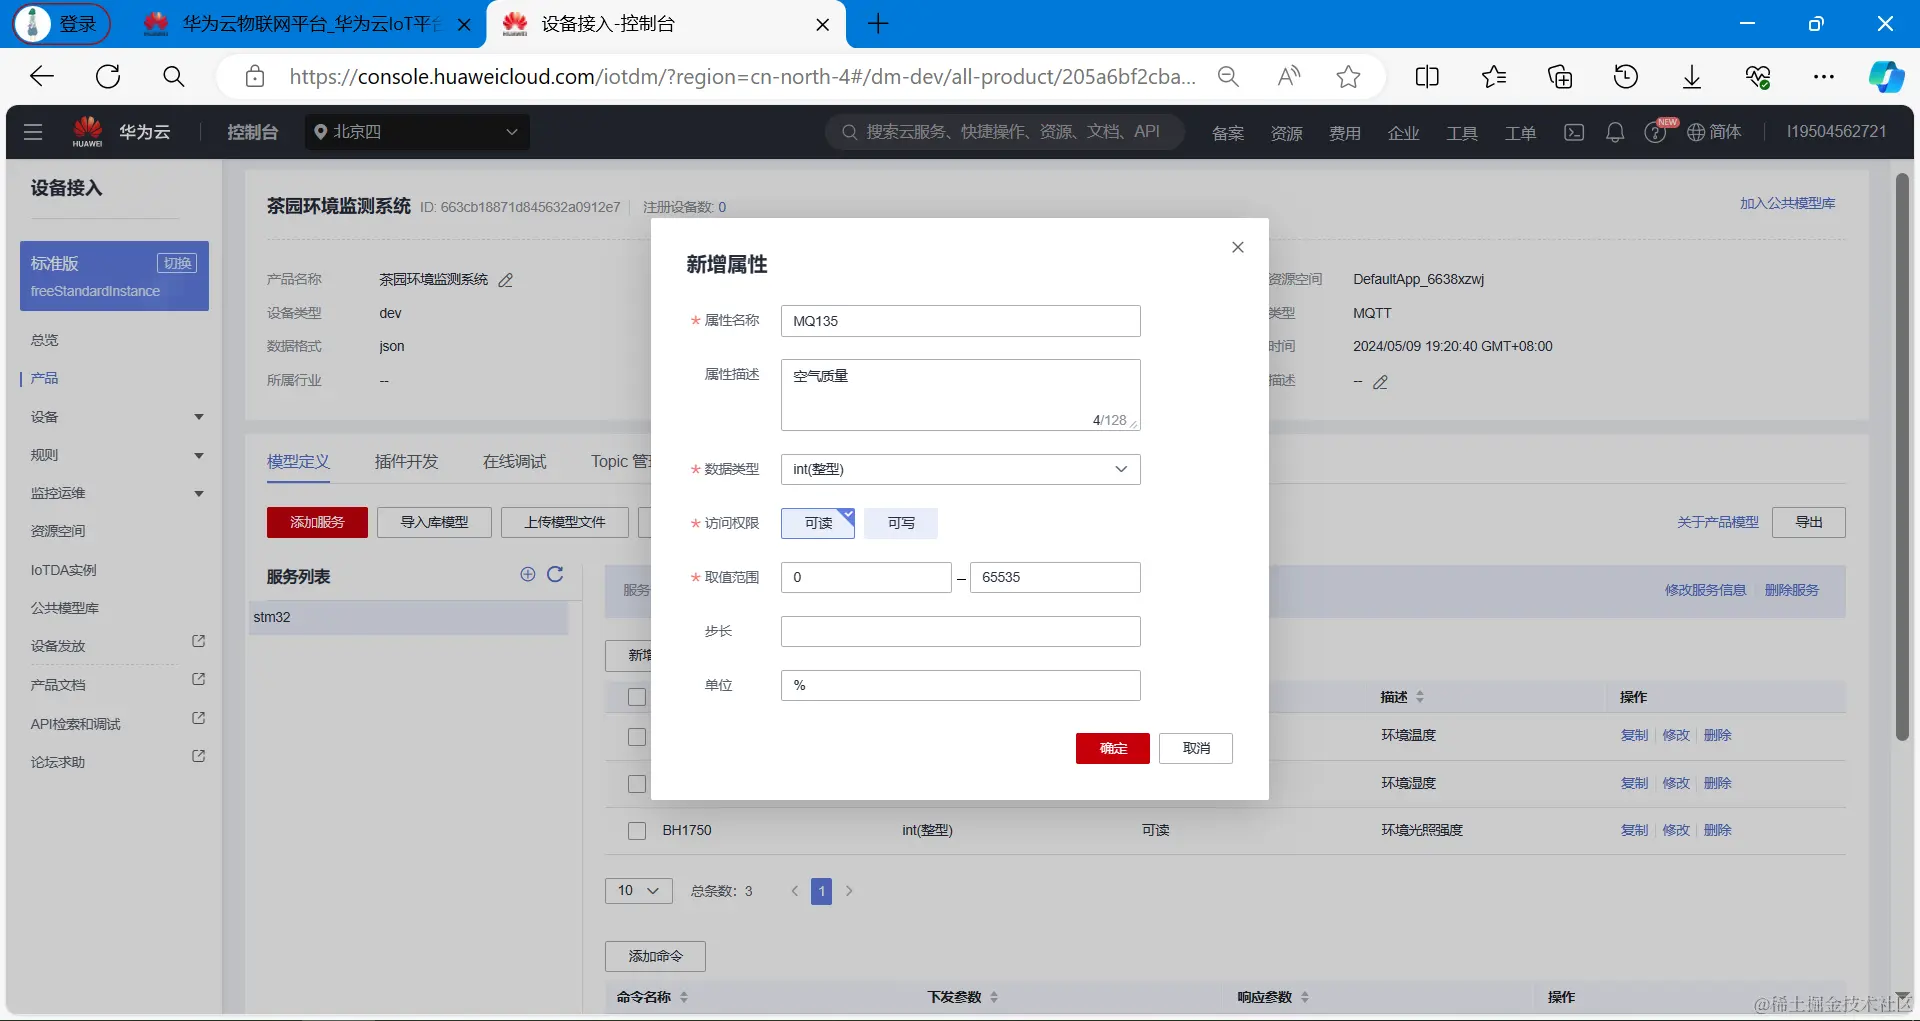
Task: Open a new browser tab plus button
Action: pos(878,24)
